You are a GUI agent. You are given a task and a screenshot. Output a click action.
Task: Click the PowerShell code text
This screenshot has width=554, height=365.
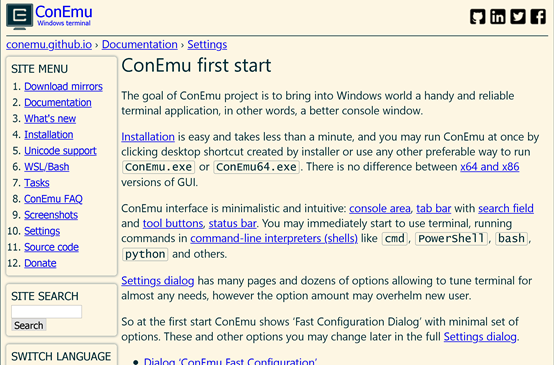tap(451, 239)
